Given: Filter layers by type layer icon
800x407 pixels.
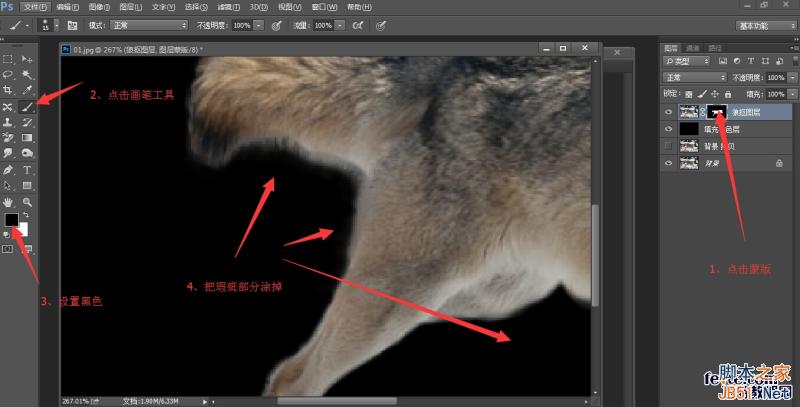Looking at the screenshot, I should [751, 61].
